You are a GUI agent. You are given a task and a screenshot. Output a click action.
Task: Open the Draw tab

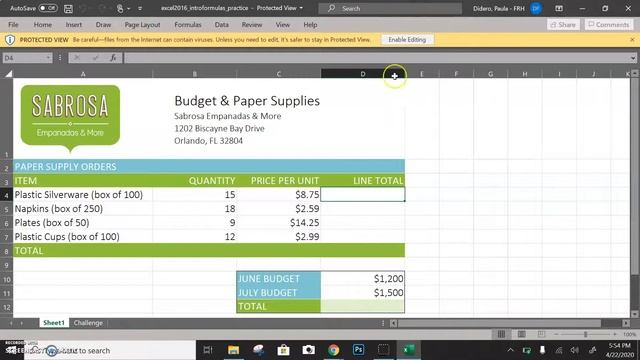103,25
